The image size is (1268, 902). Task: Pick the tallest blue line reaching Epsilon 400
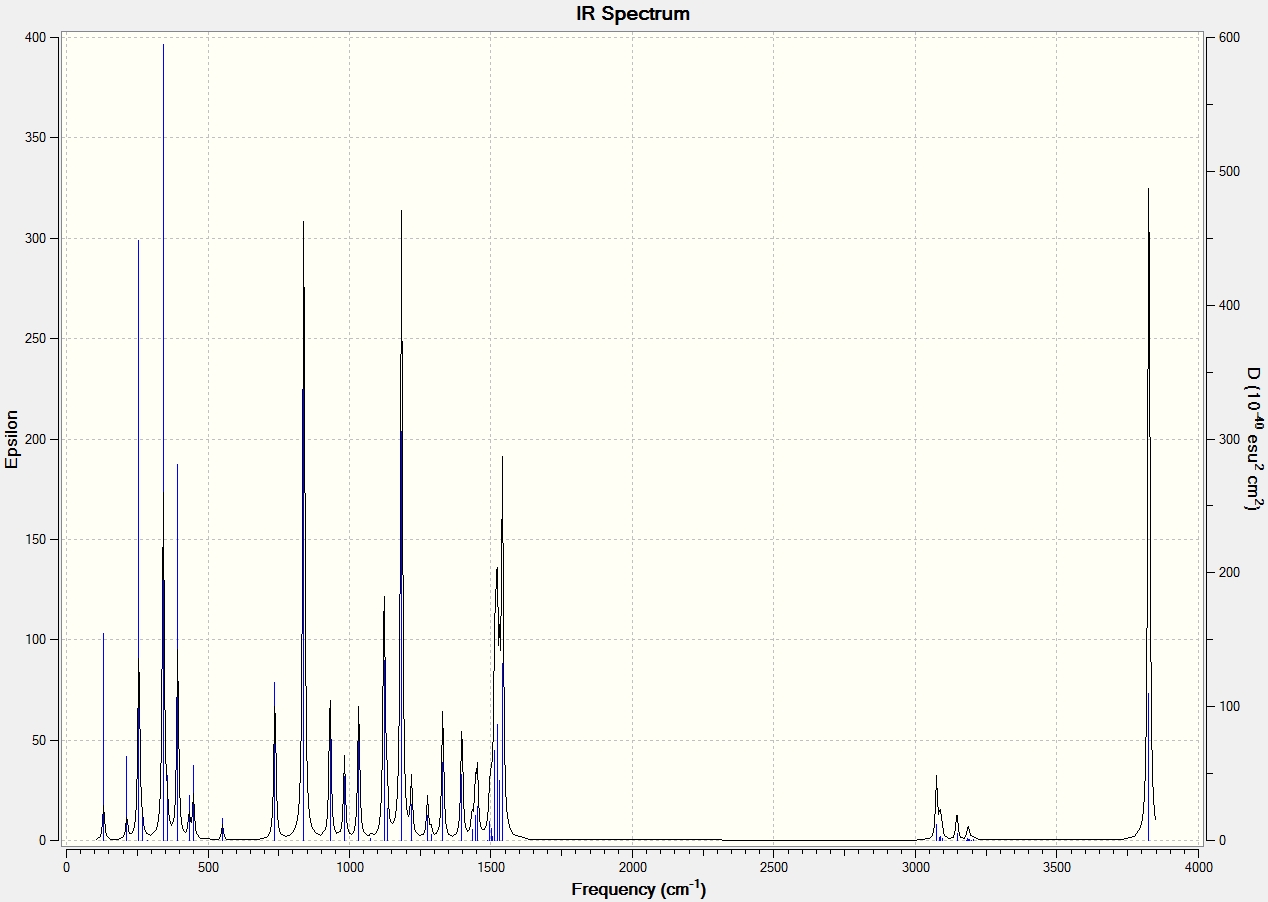tap(164, 45)
